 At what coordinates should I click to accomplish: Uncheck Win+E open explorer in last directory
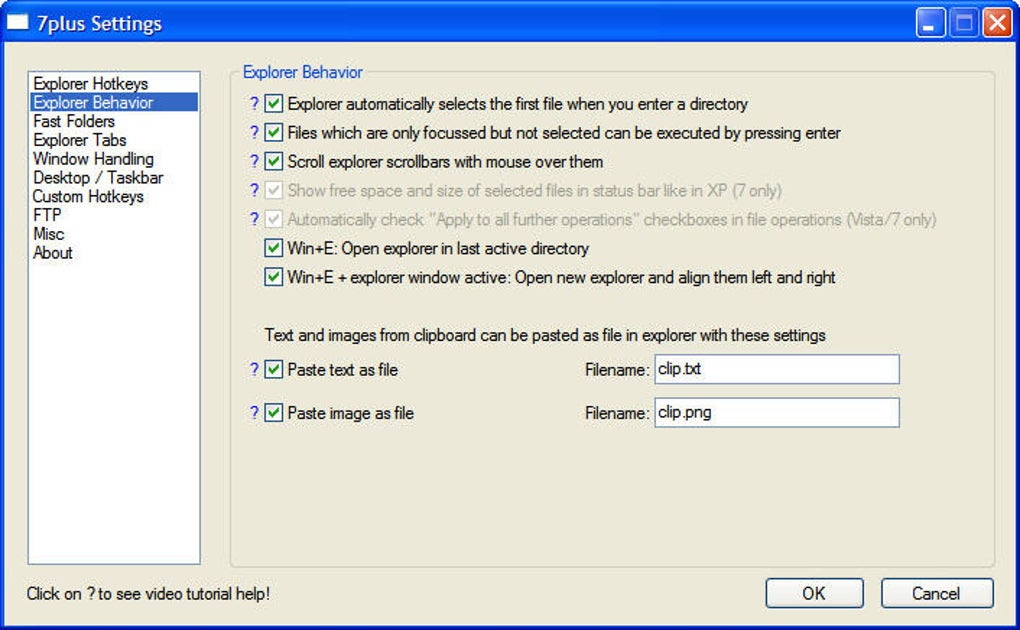click(x=274, y=249)
